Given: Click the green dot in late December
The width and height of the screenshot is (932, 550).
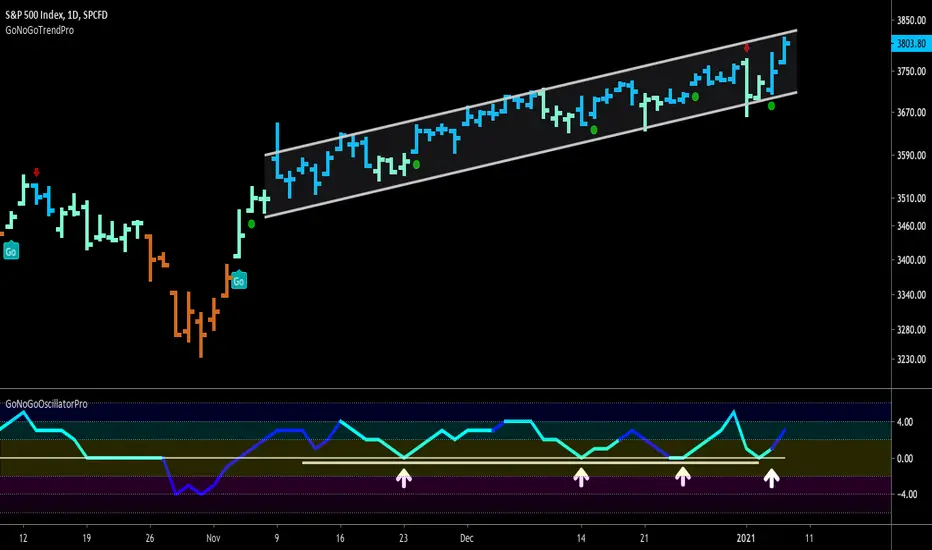Looking at the screenshot, I should click(x=695, y=96).
